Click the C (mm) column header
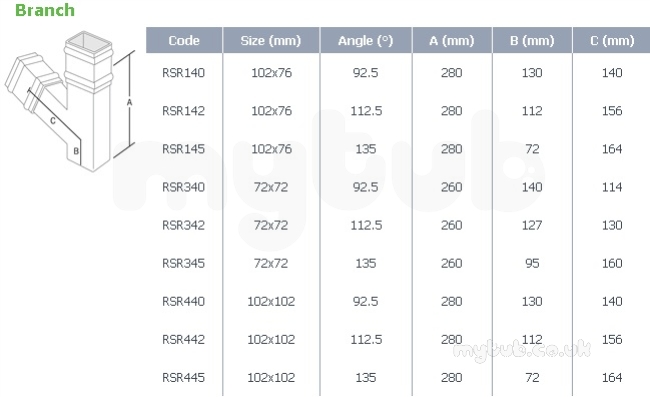This screenshot has height=397, width=650. (x=612, y=40)
